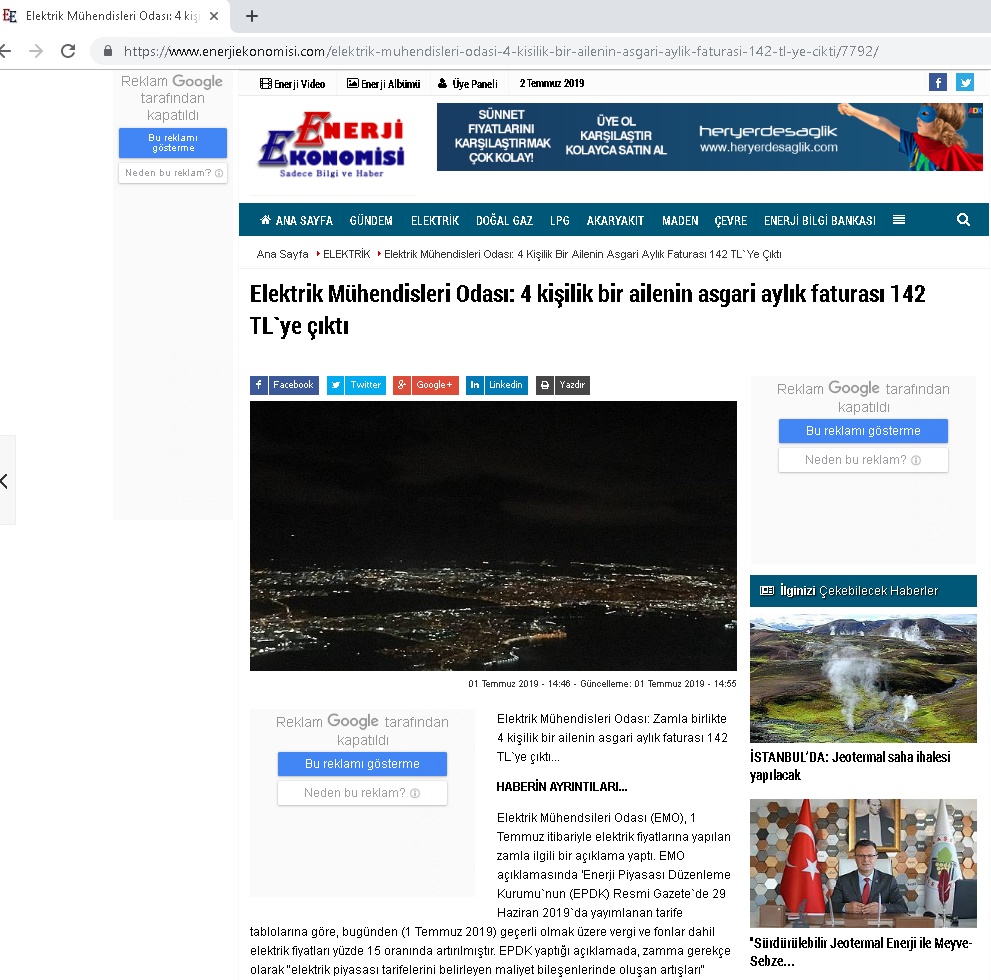Open İSTANBUL'DA: Jeotermal saha ihalesi headline
The width and height of the screenshot is (991, 980).
click(850, 766)
